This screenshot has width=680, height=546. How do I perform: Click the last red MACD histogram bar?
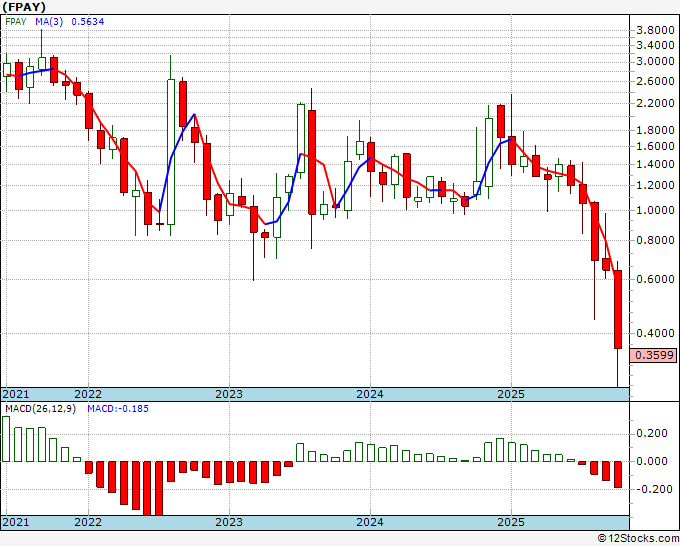click(618, 474)
